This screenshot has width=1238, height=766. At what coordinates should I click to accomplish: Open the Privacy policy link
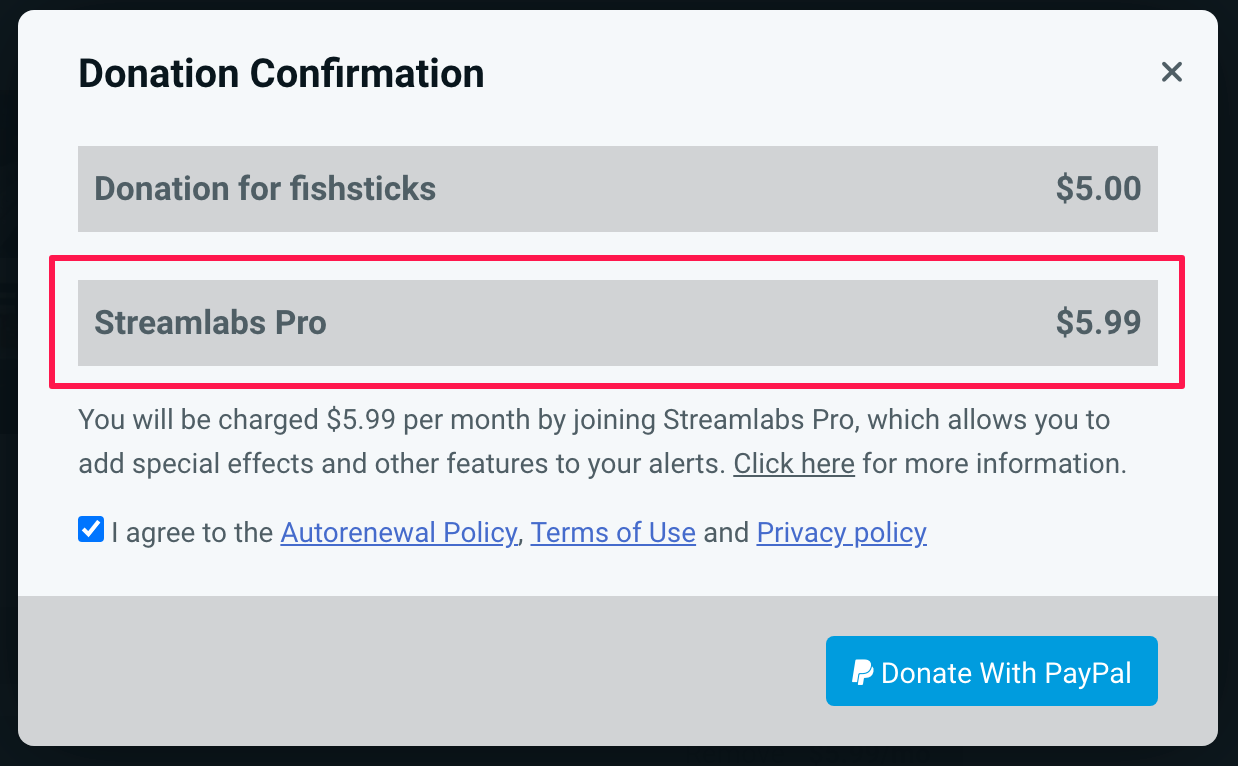(841, 533)
